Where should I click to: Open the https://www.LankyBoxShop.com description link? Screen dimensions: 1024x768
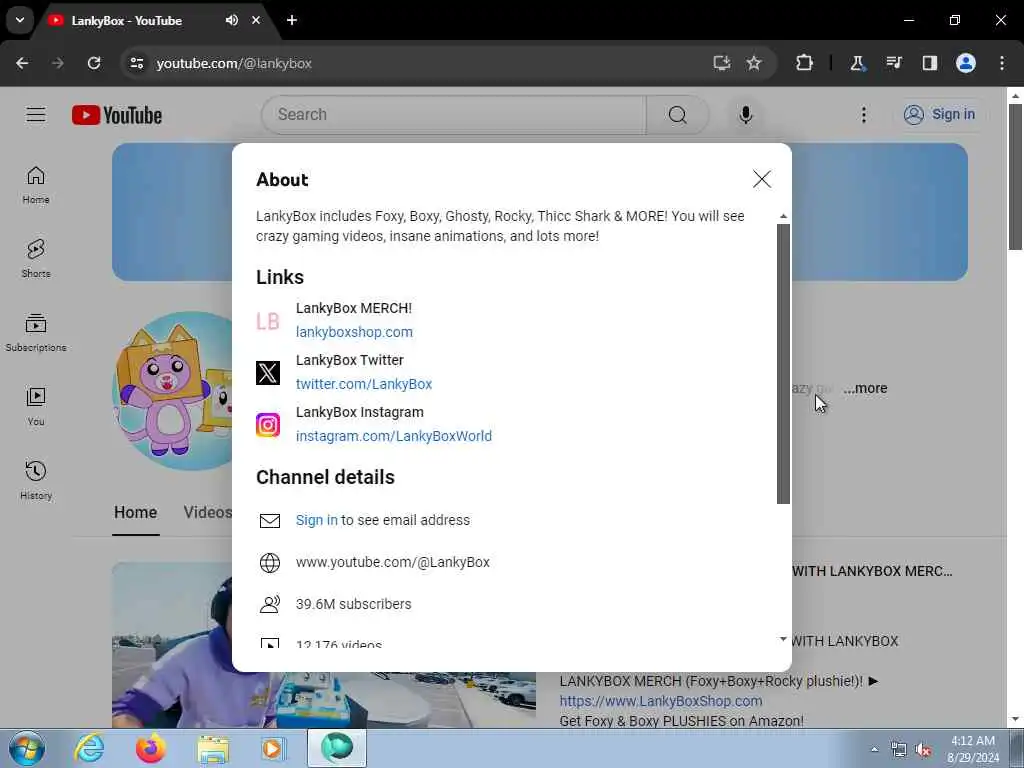point(661,701)
